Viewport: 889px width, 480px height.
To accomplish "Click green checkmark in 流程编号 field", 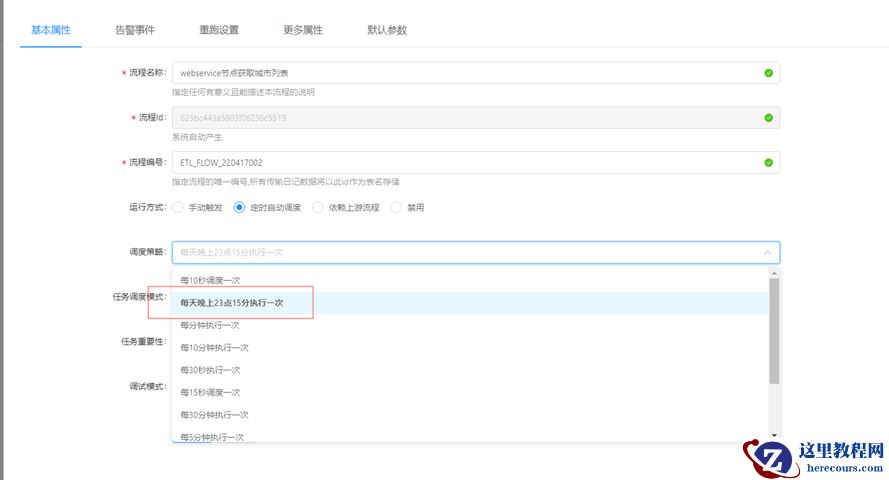I will coord(768,162).
